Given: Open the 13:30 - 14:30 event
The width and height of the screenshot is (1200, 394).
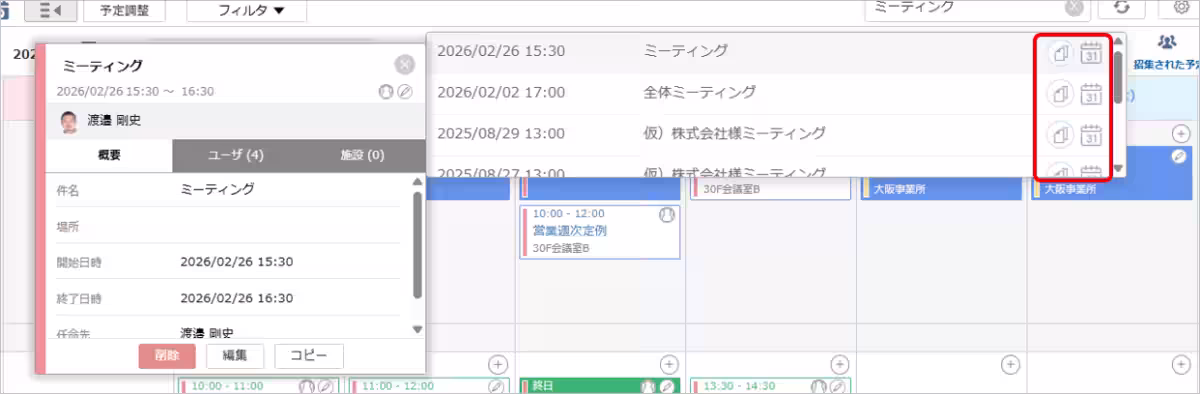Looking at the screenshot, I should [770, 385].
